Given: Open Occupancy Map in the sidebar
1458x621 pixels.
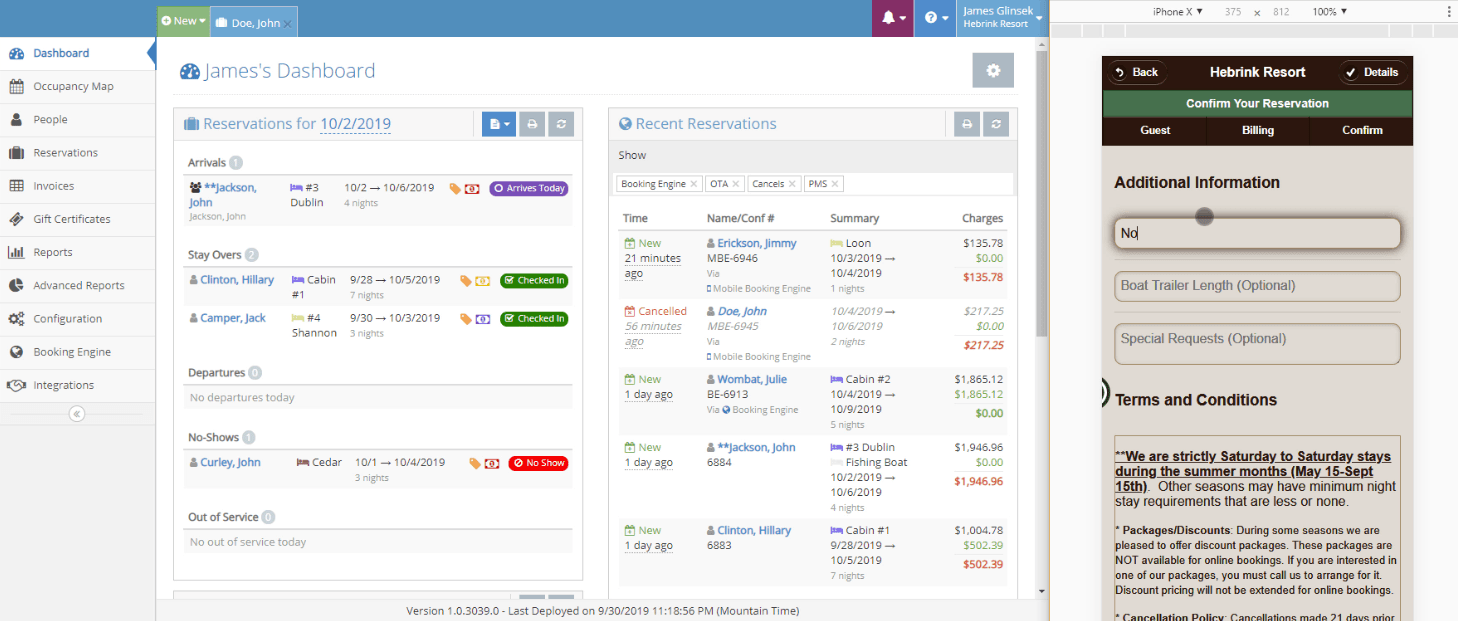Looking at the screenshot, I should 73,86.
